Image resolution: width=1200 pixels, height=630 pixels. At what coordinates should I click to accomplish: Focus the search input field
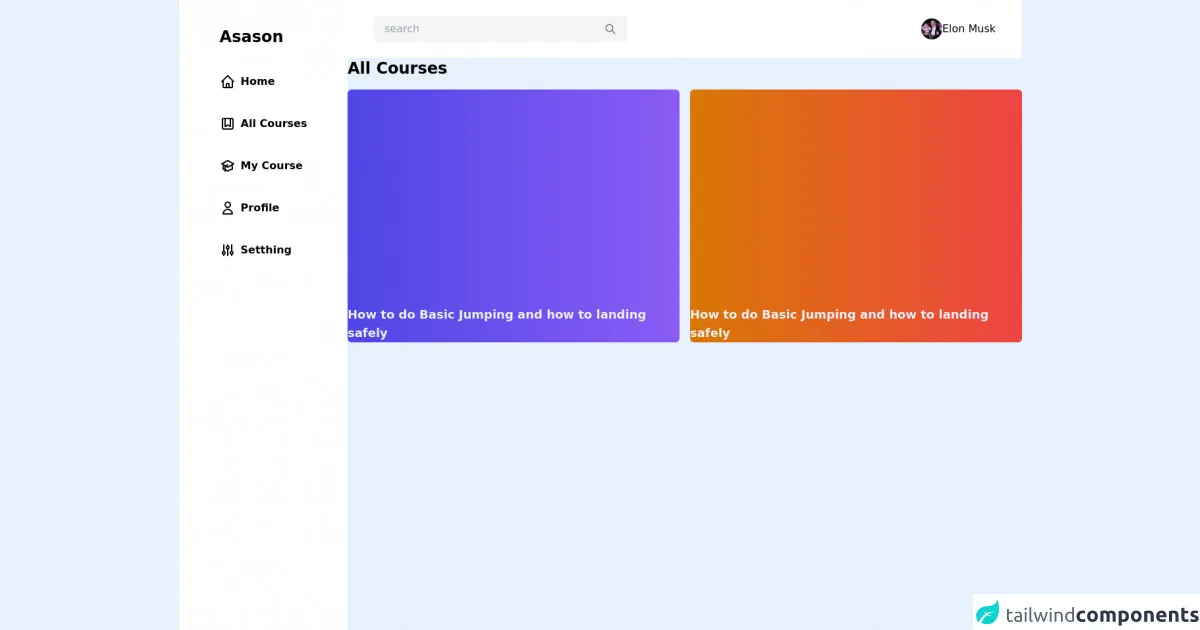click(x=490, y=29)
